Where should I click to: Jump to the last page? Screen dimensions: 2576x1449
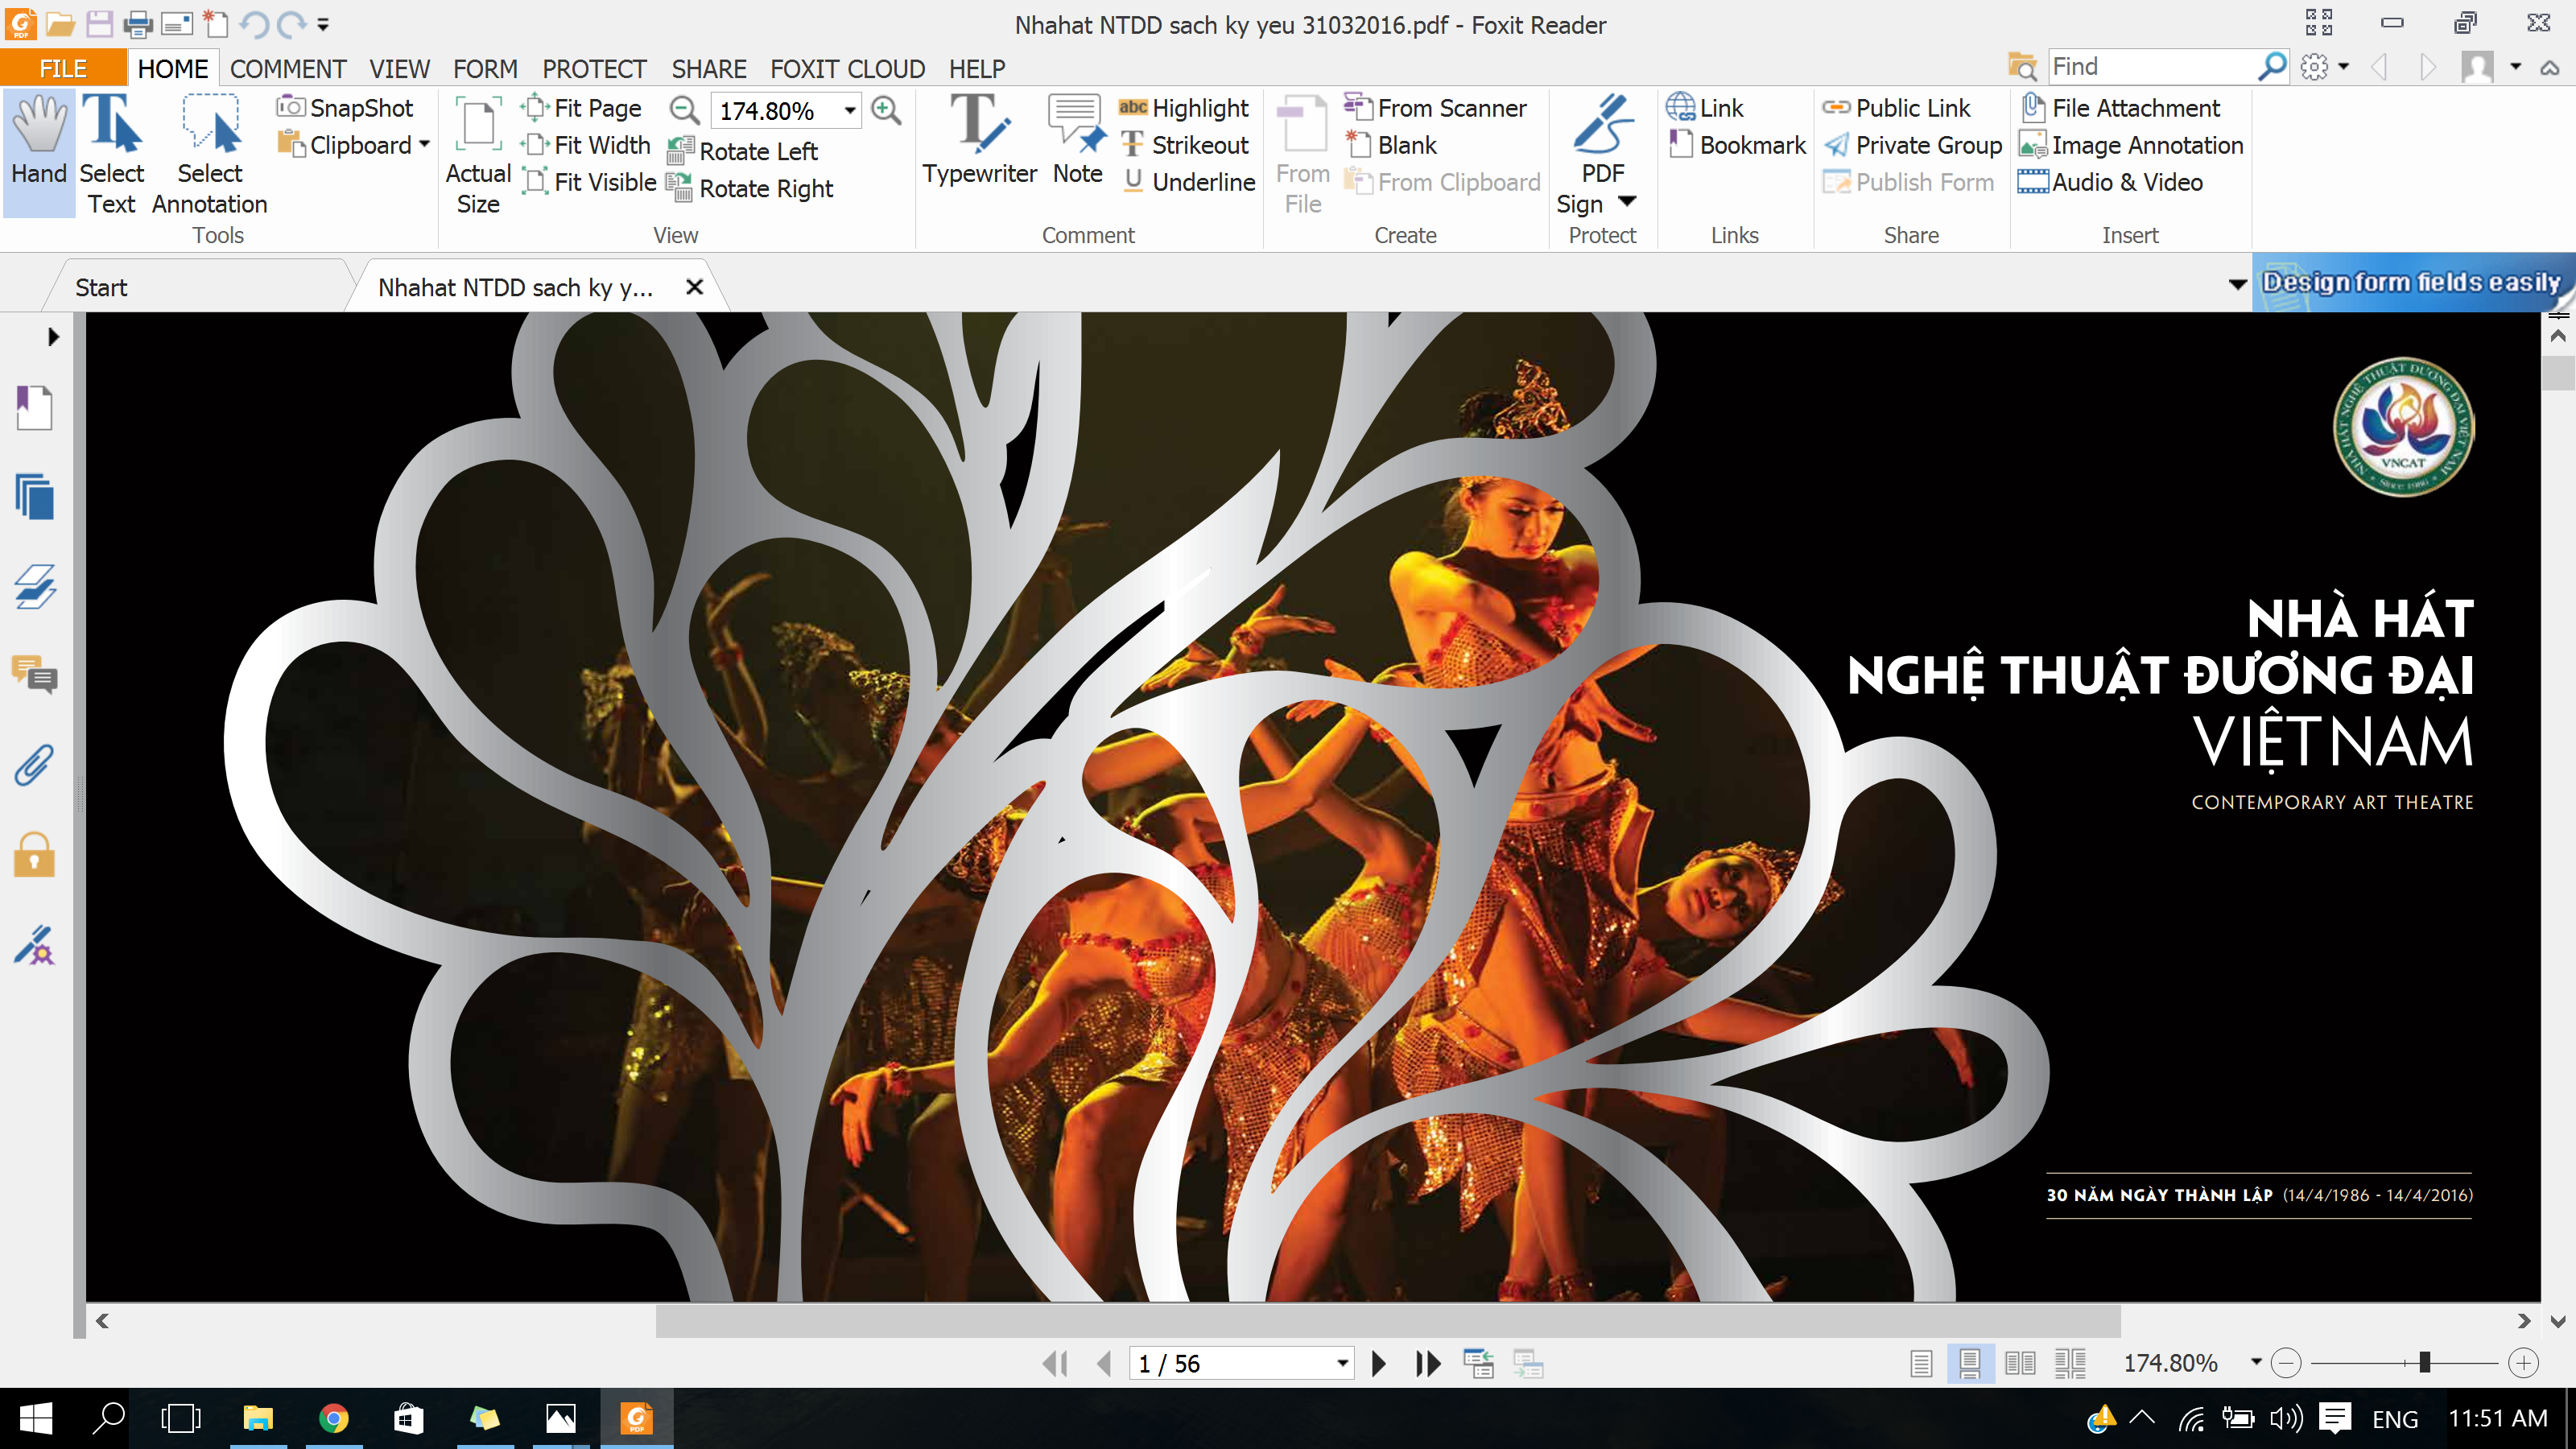(x=1428, y=1363)
